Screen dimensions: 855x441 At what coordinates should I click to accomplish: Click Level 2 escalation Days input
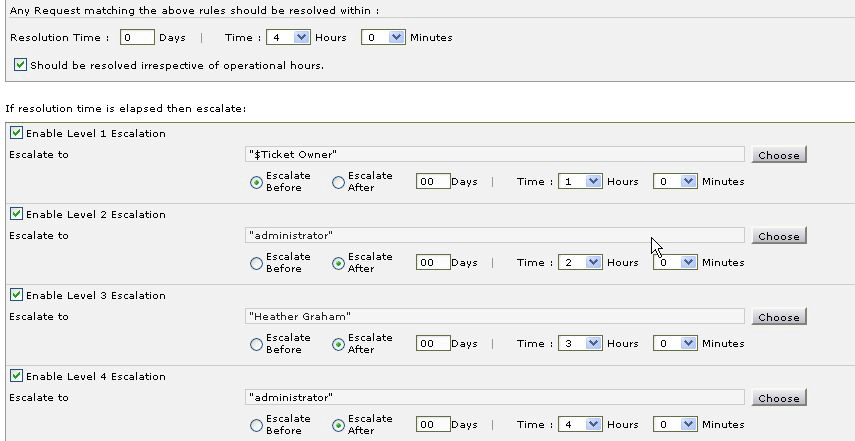click(433, 263)
